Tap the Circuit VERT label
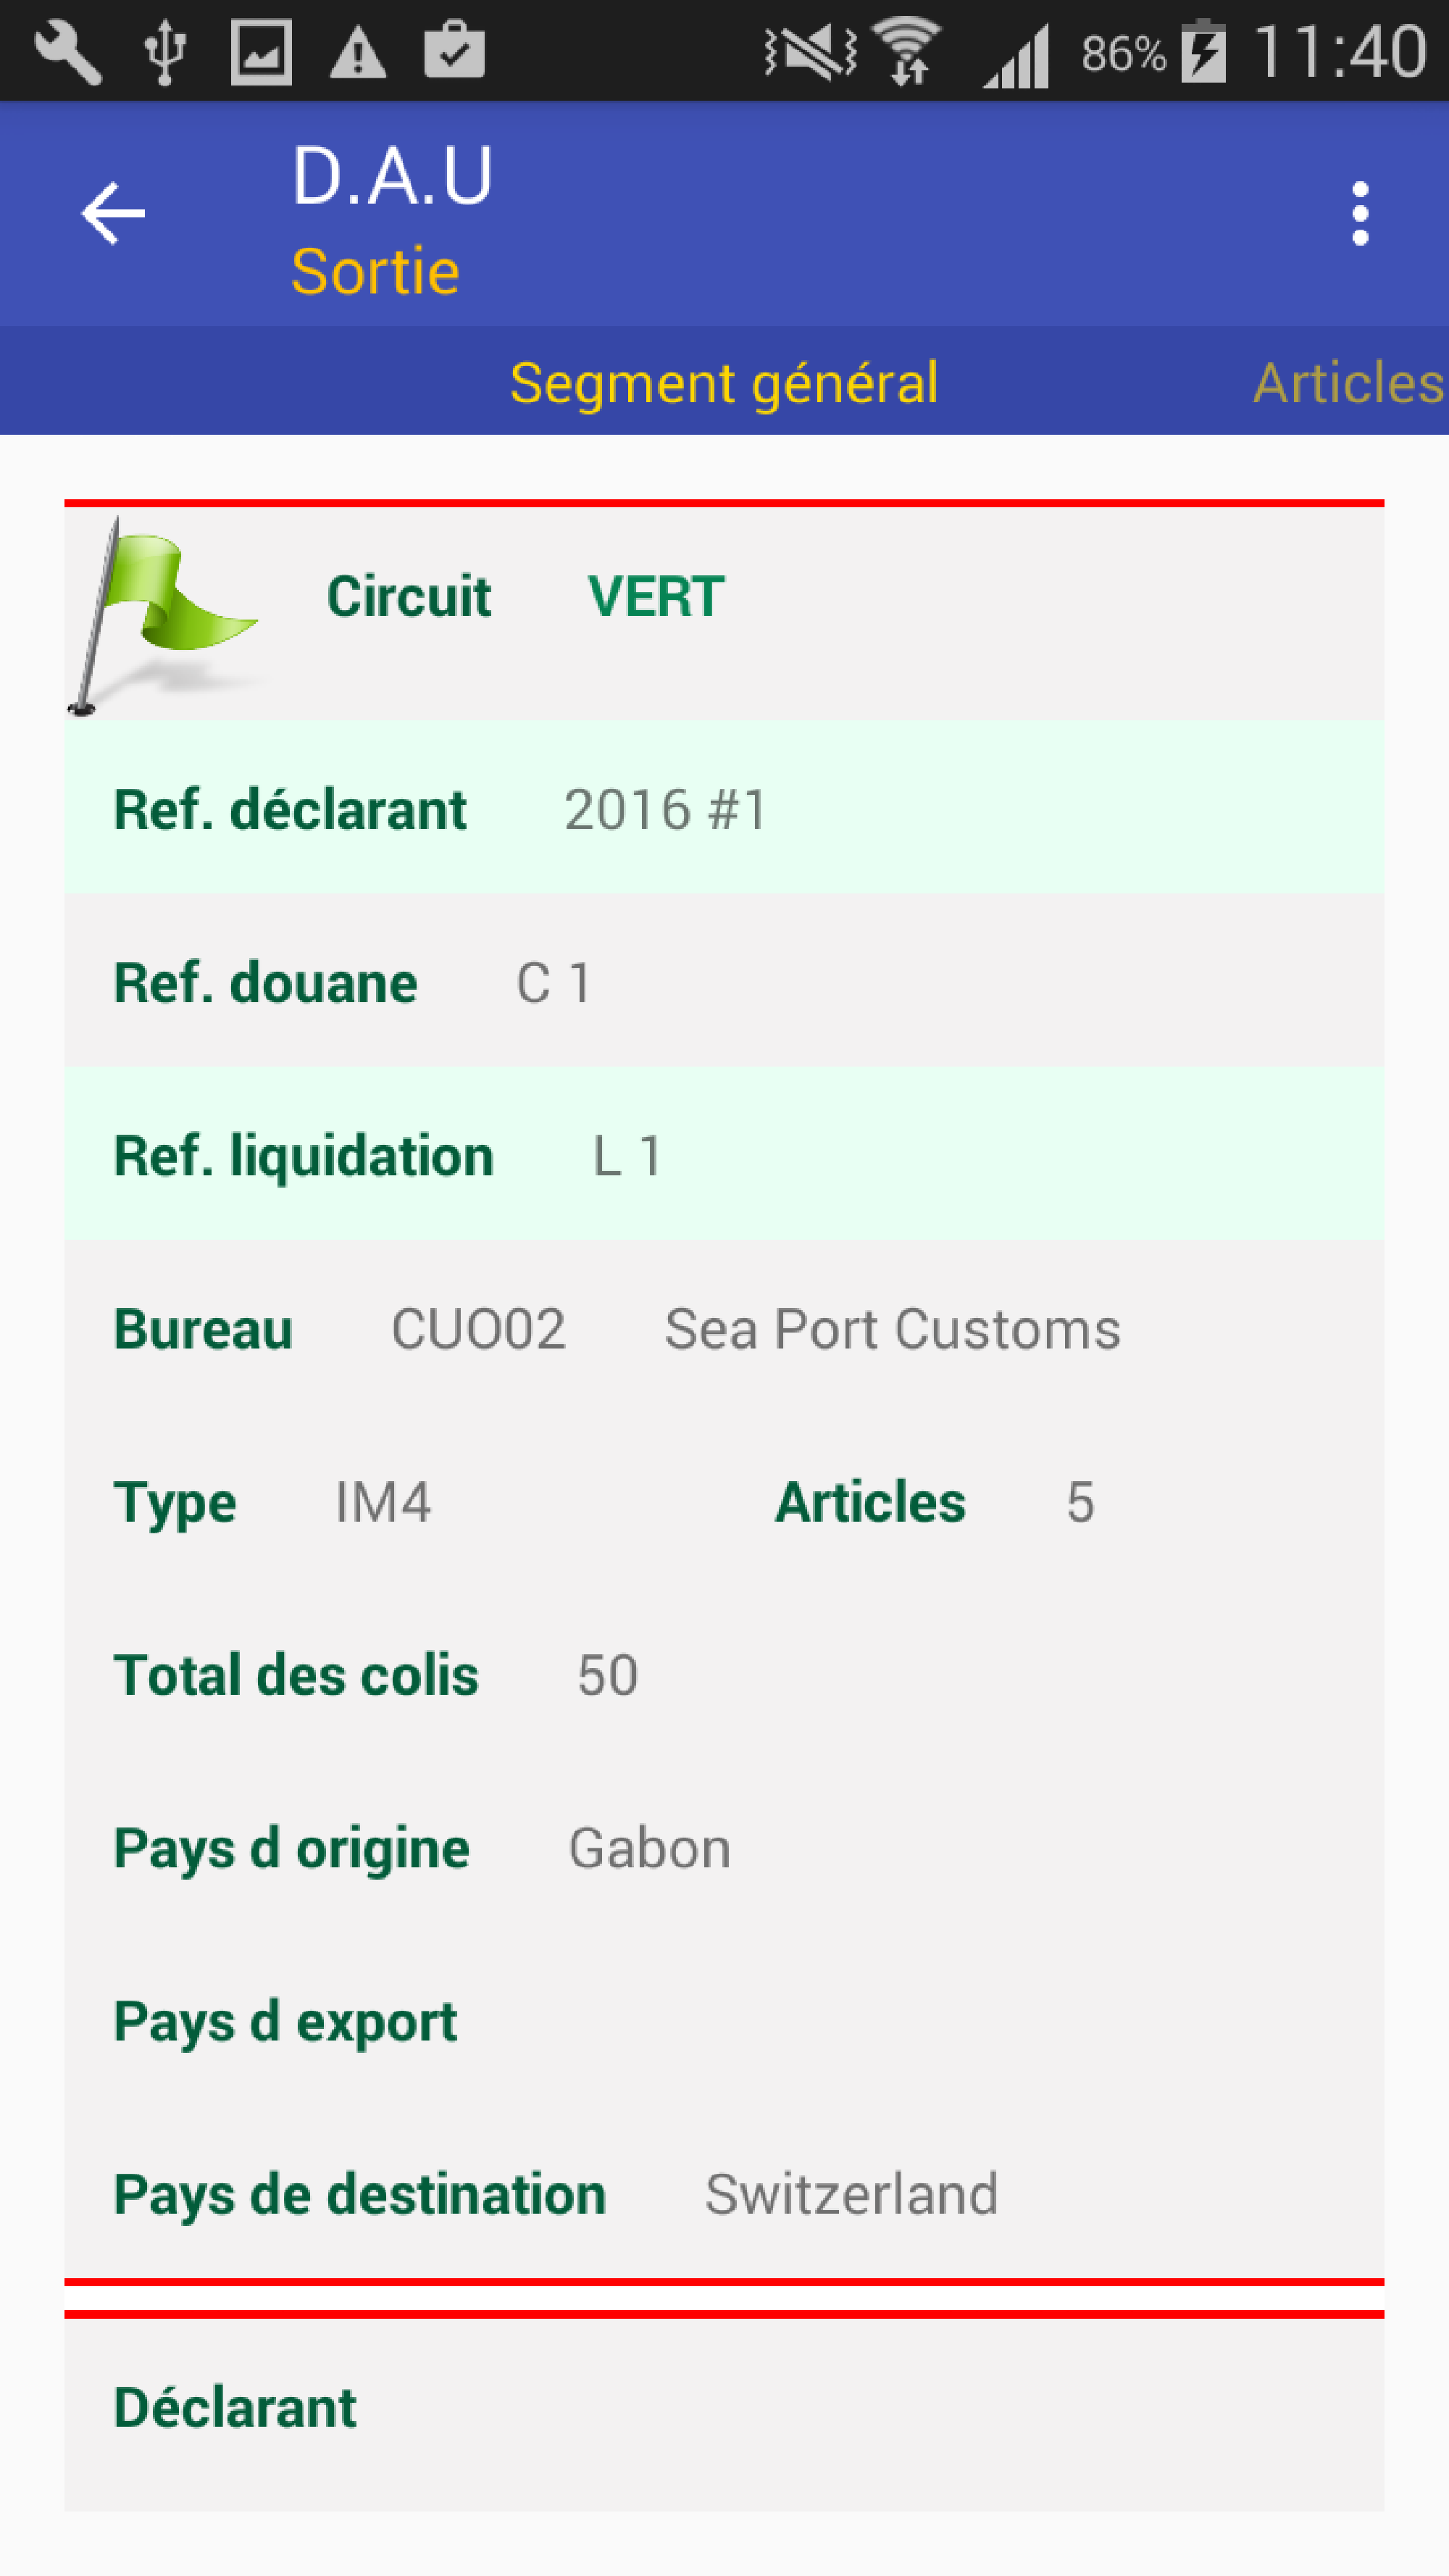The height and width of the screenshot is (2576, 1449). [x=526, y=597]
